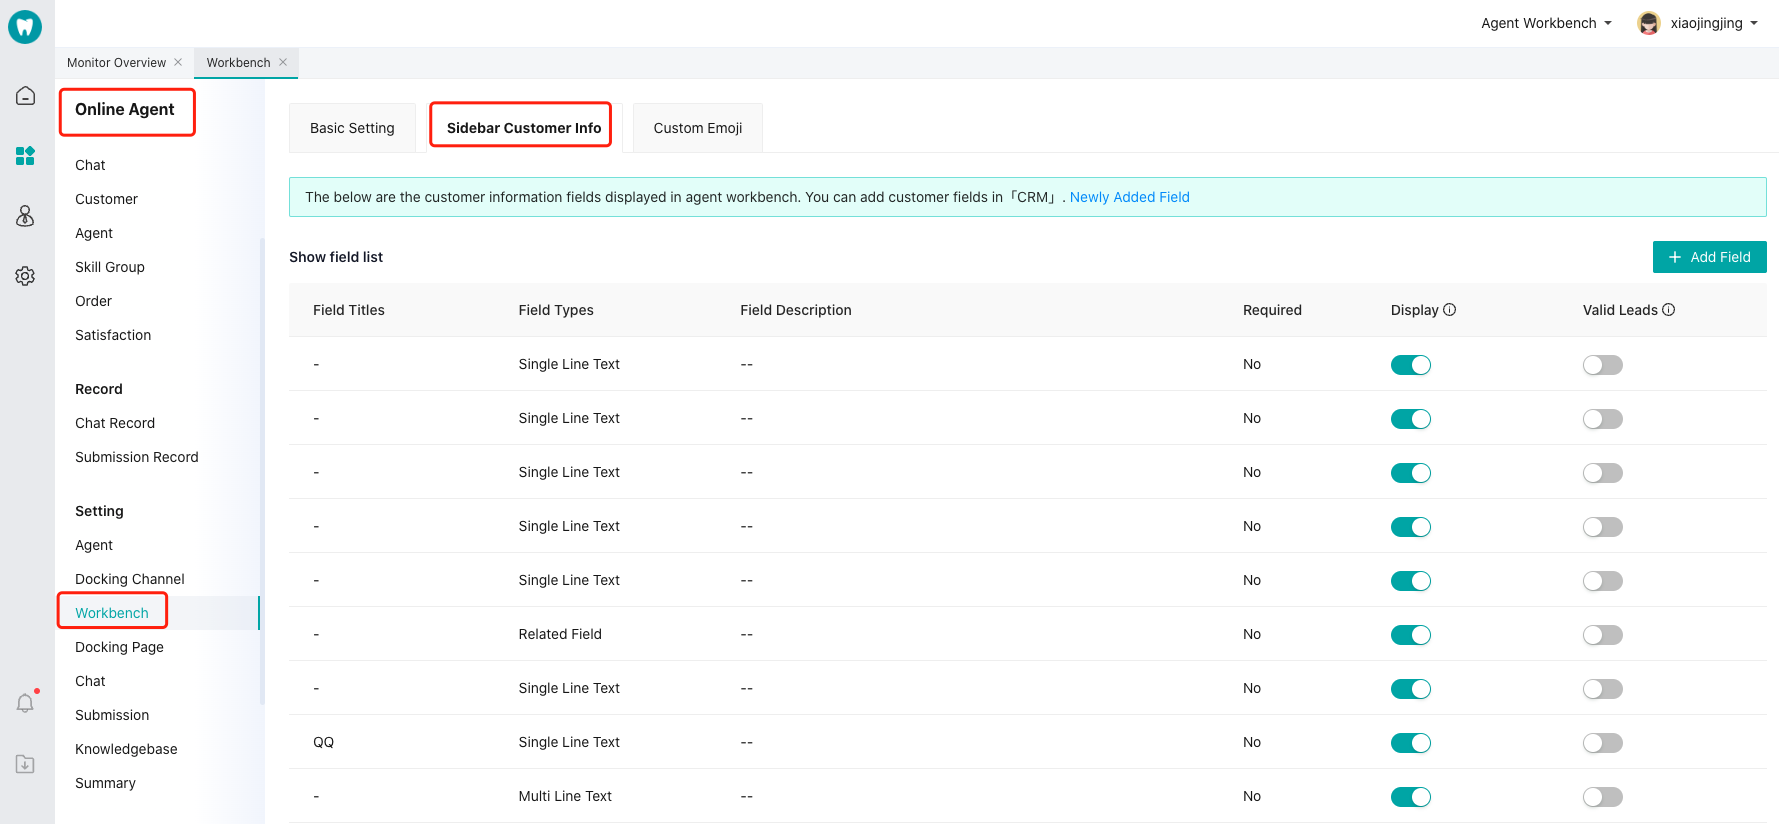Open Submission under Setting
Screen dimensions: 1779x824
[x=112, y=715]
